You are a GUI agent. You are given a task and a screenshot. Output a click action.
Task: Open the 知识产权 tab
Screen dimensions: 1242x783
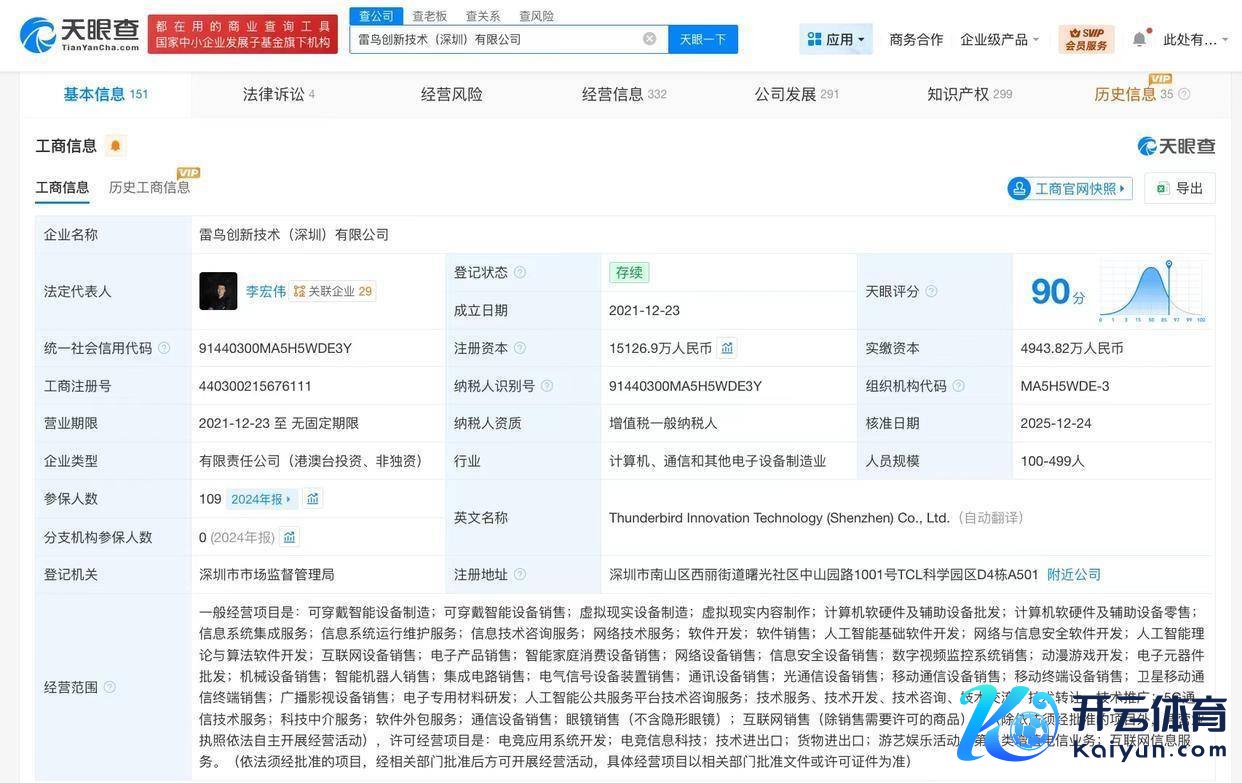[x=968, y=94]
